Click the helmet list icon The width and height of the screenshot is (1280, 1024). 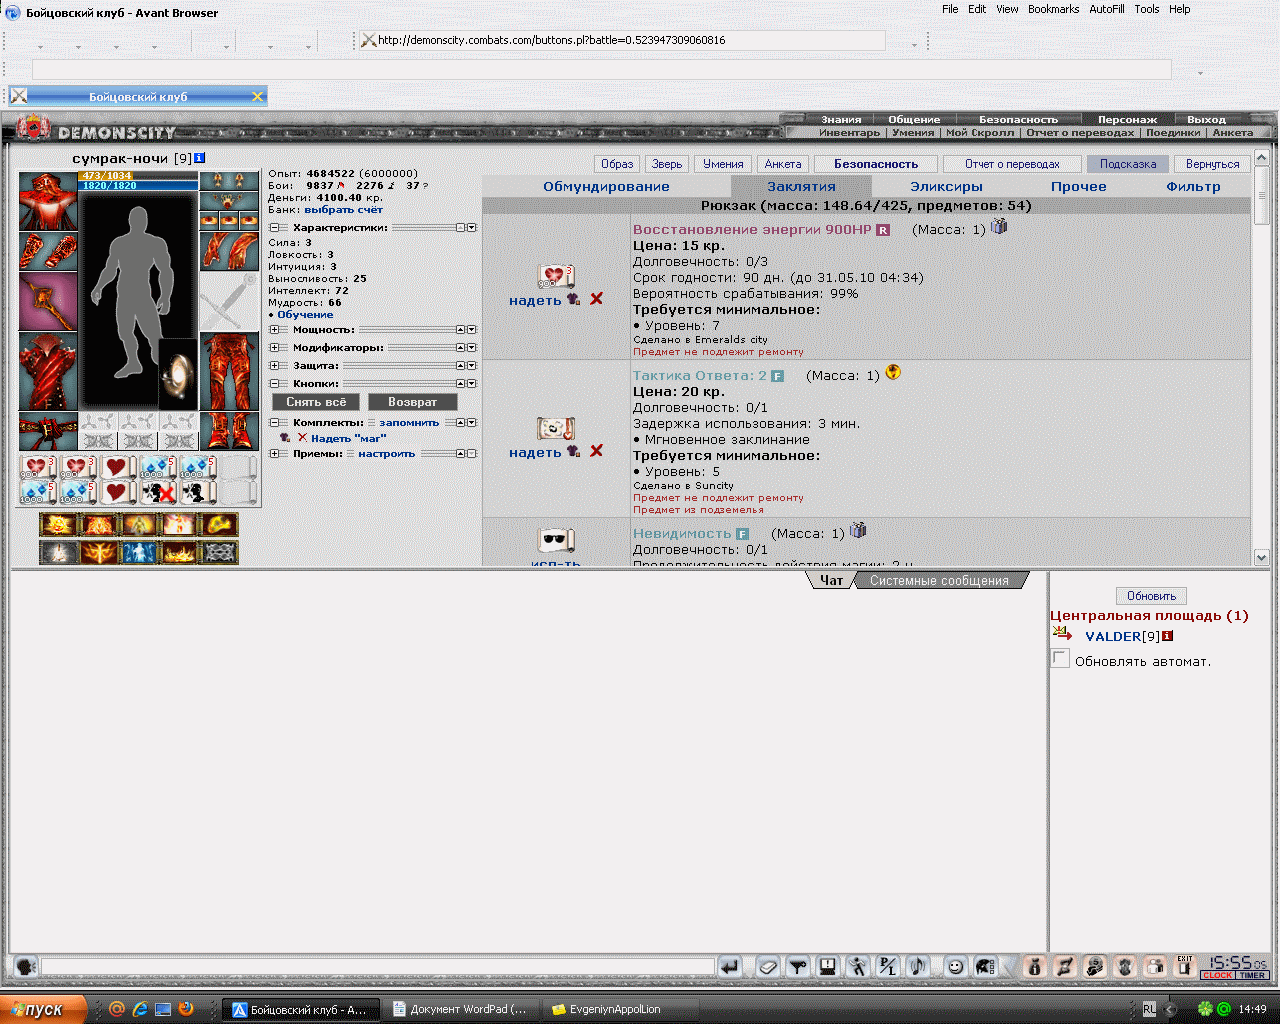pyautogui.click(x=985, y=967)
